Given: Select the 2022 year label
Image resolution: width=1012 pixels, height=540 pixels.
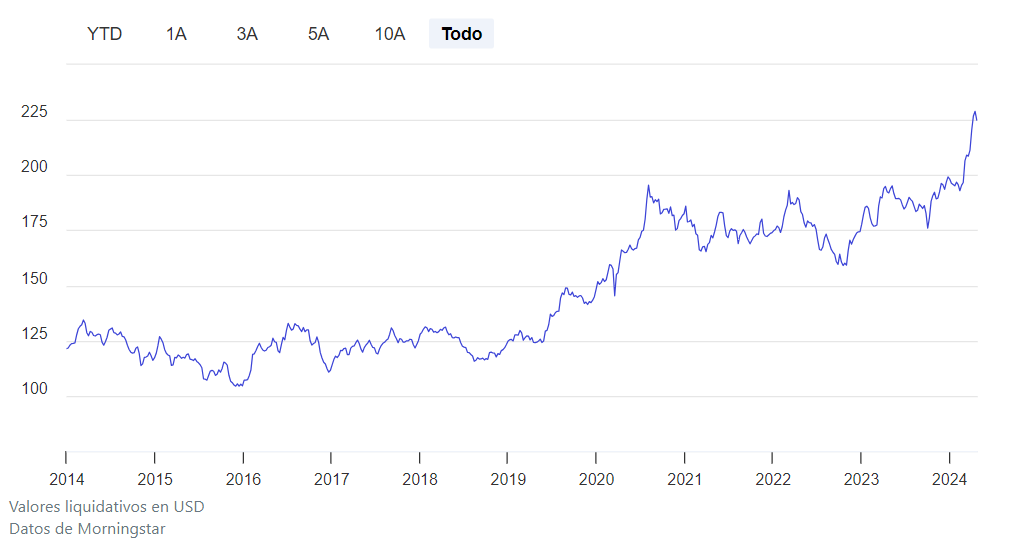Looking at the screenshot, I should point(773,479).
